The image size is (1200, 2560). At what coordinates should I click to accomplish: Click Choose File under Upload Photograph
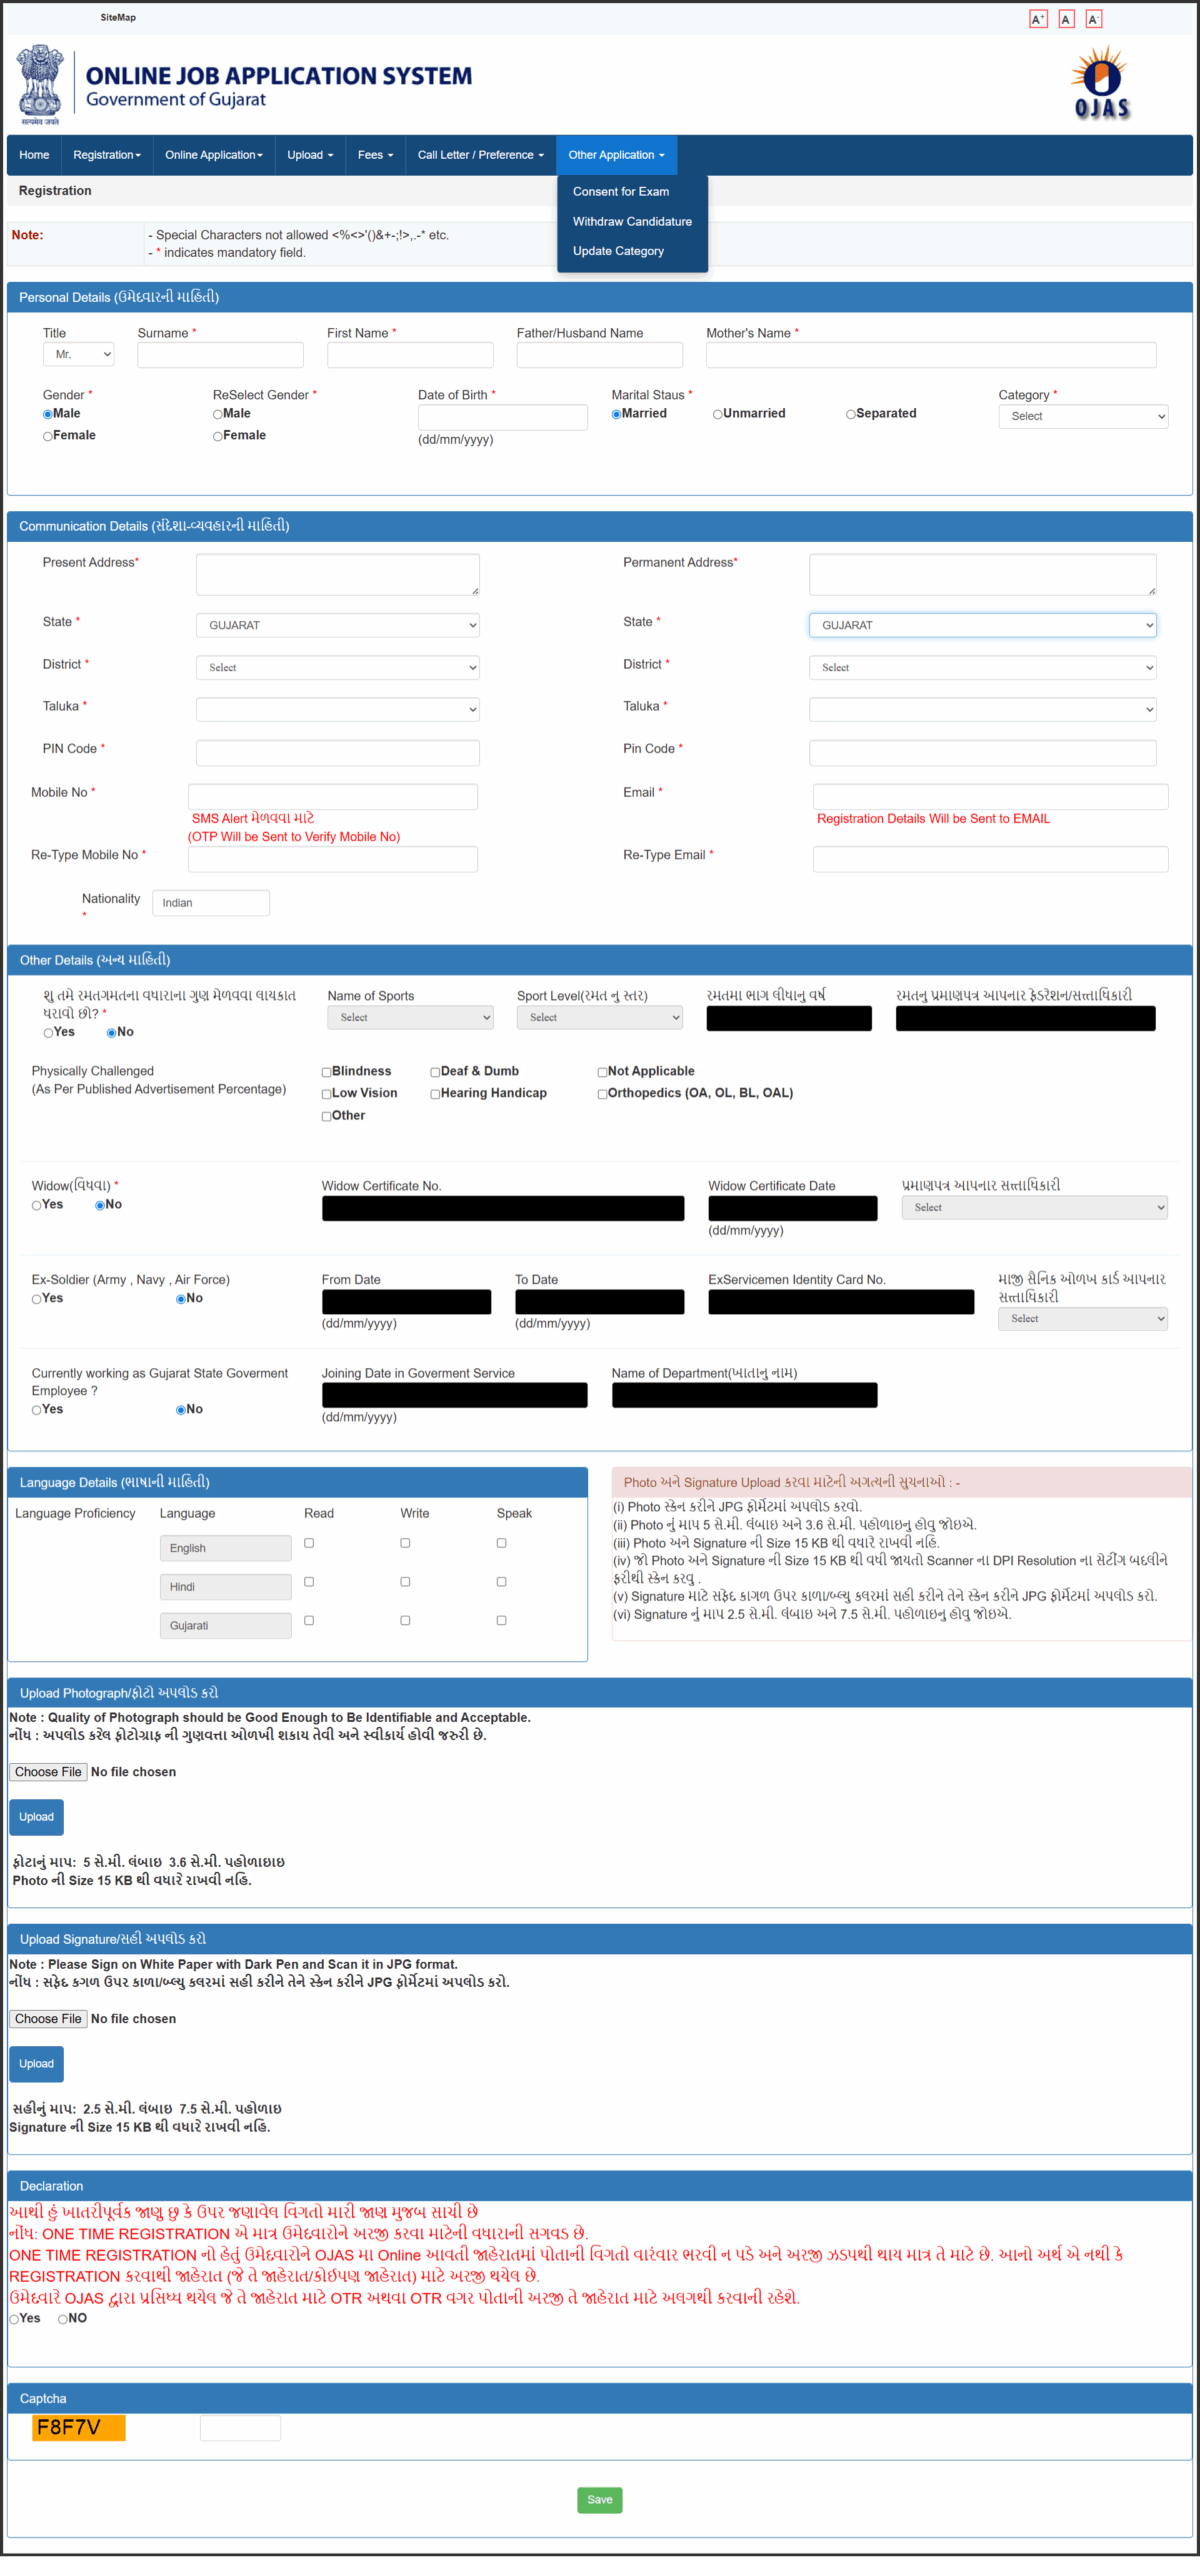tap(48, 1771)
